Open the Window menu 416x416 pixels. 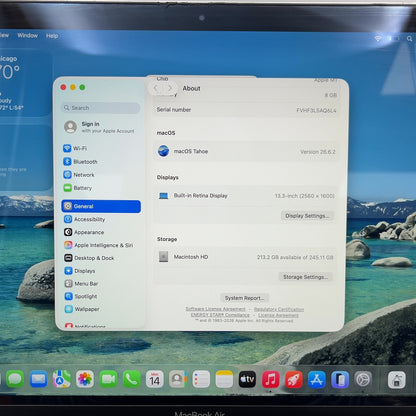tap(28, 35)
